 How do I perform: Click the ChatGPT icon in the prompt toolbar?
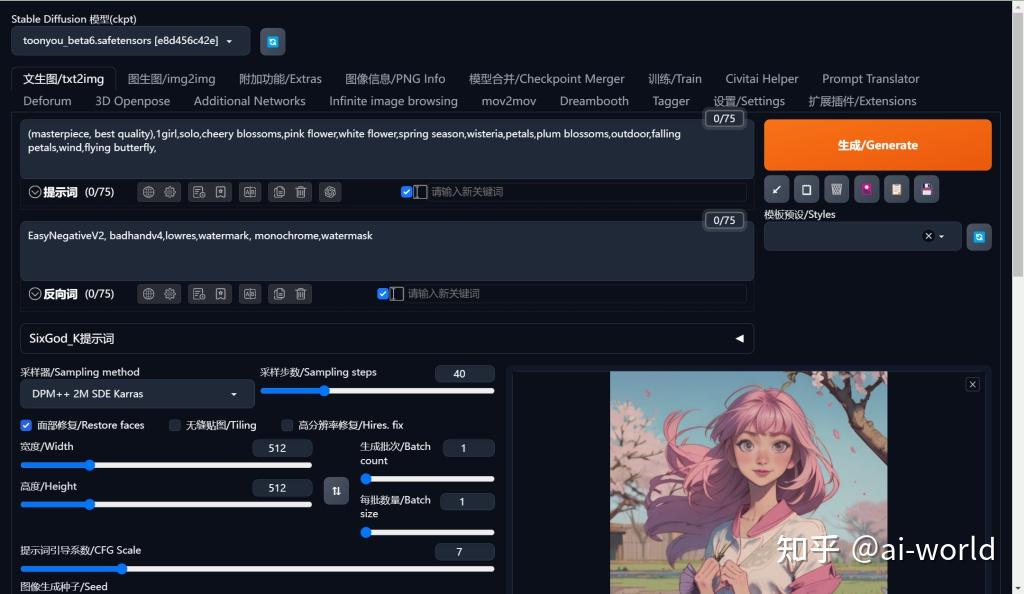pos(330,191)
